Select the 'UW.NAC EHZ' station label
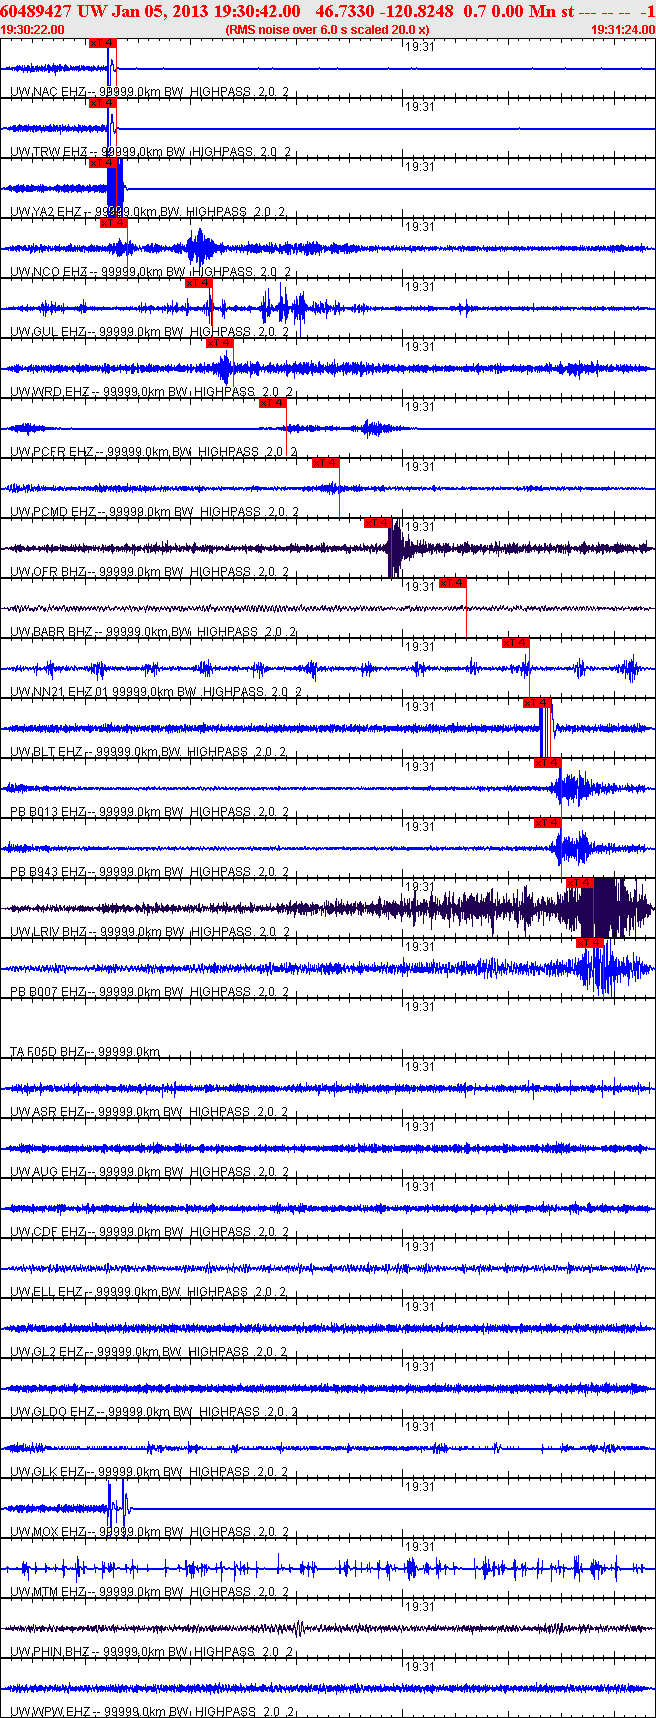 coord(48,92)
